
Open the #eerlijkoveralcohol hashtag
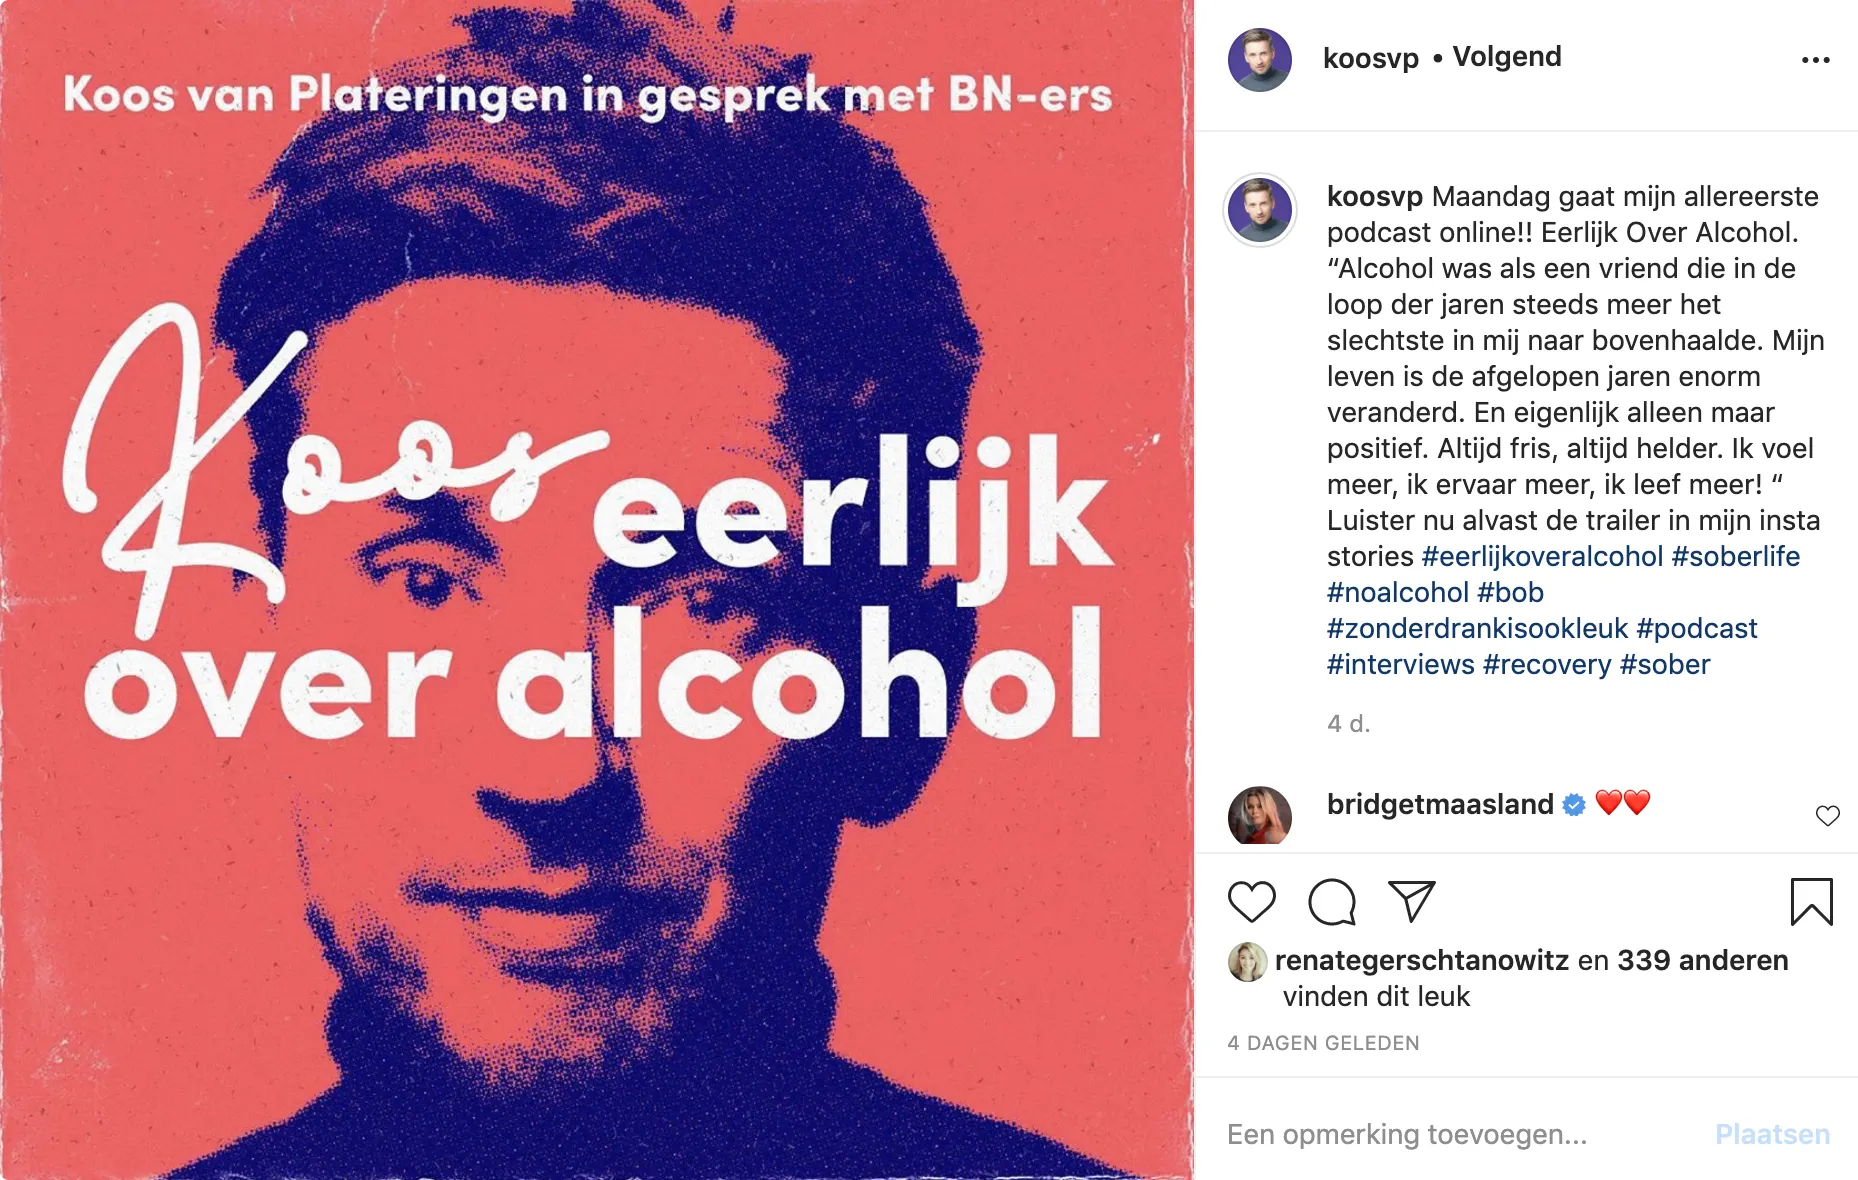point(1542,556)
